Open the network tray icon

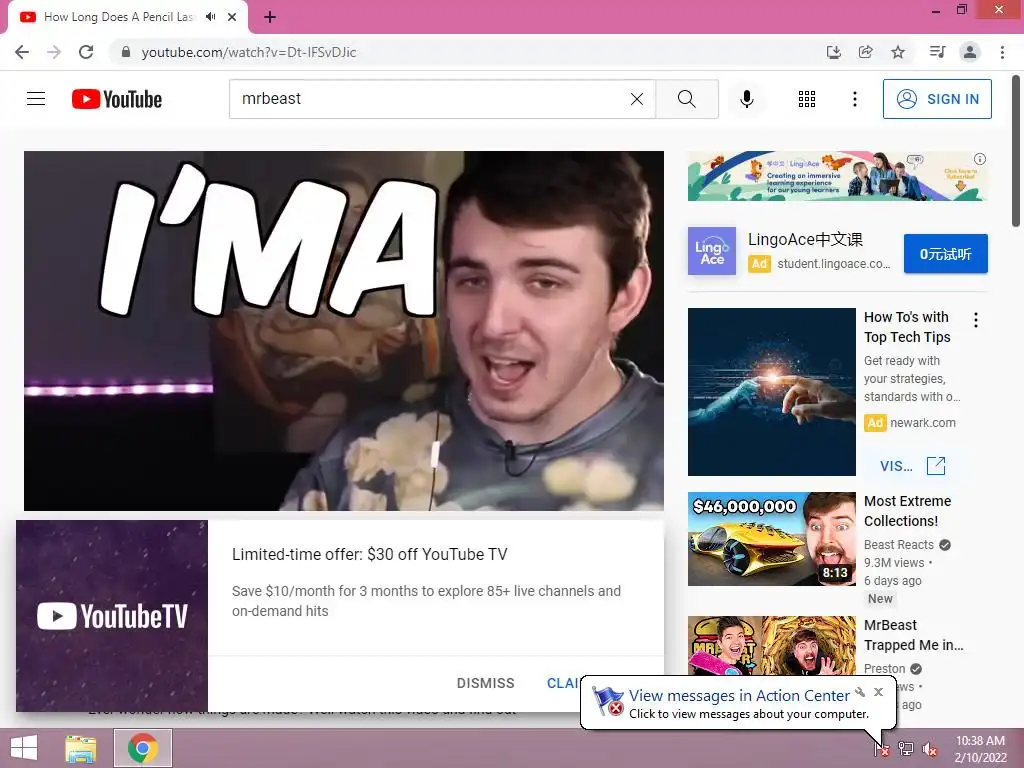[x=906, y=748]
